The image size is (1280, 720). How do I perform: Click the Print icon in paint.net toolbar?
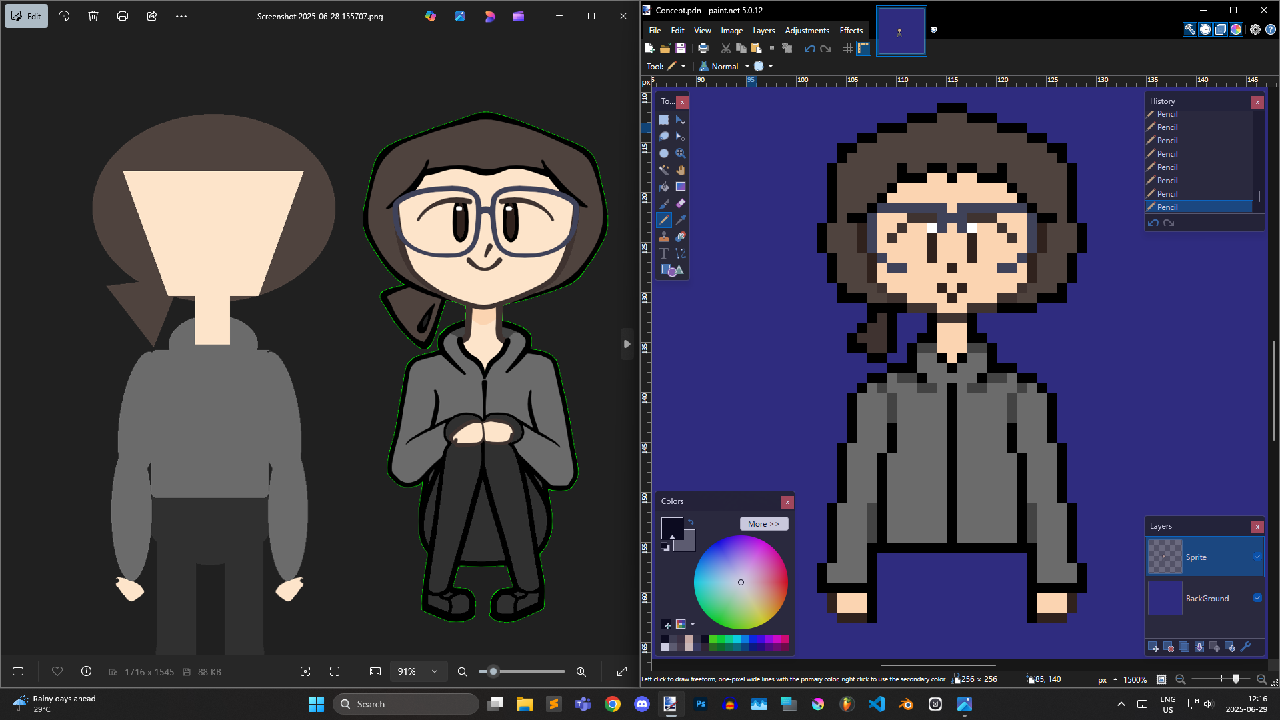703,48
